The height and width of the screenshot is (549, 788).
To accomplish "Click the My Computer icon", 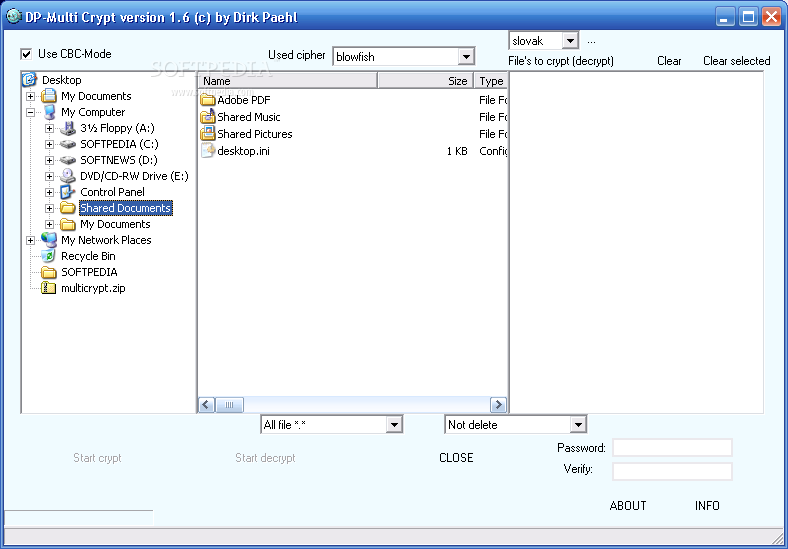I will coord(49,112).
